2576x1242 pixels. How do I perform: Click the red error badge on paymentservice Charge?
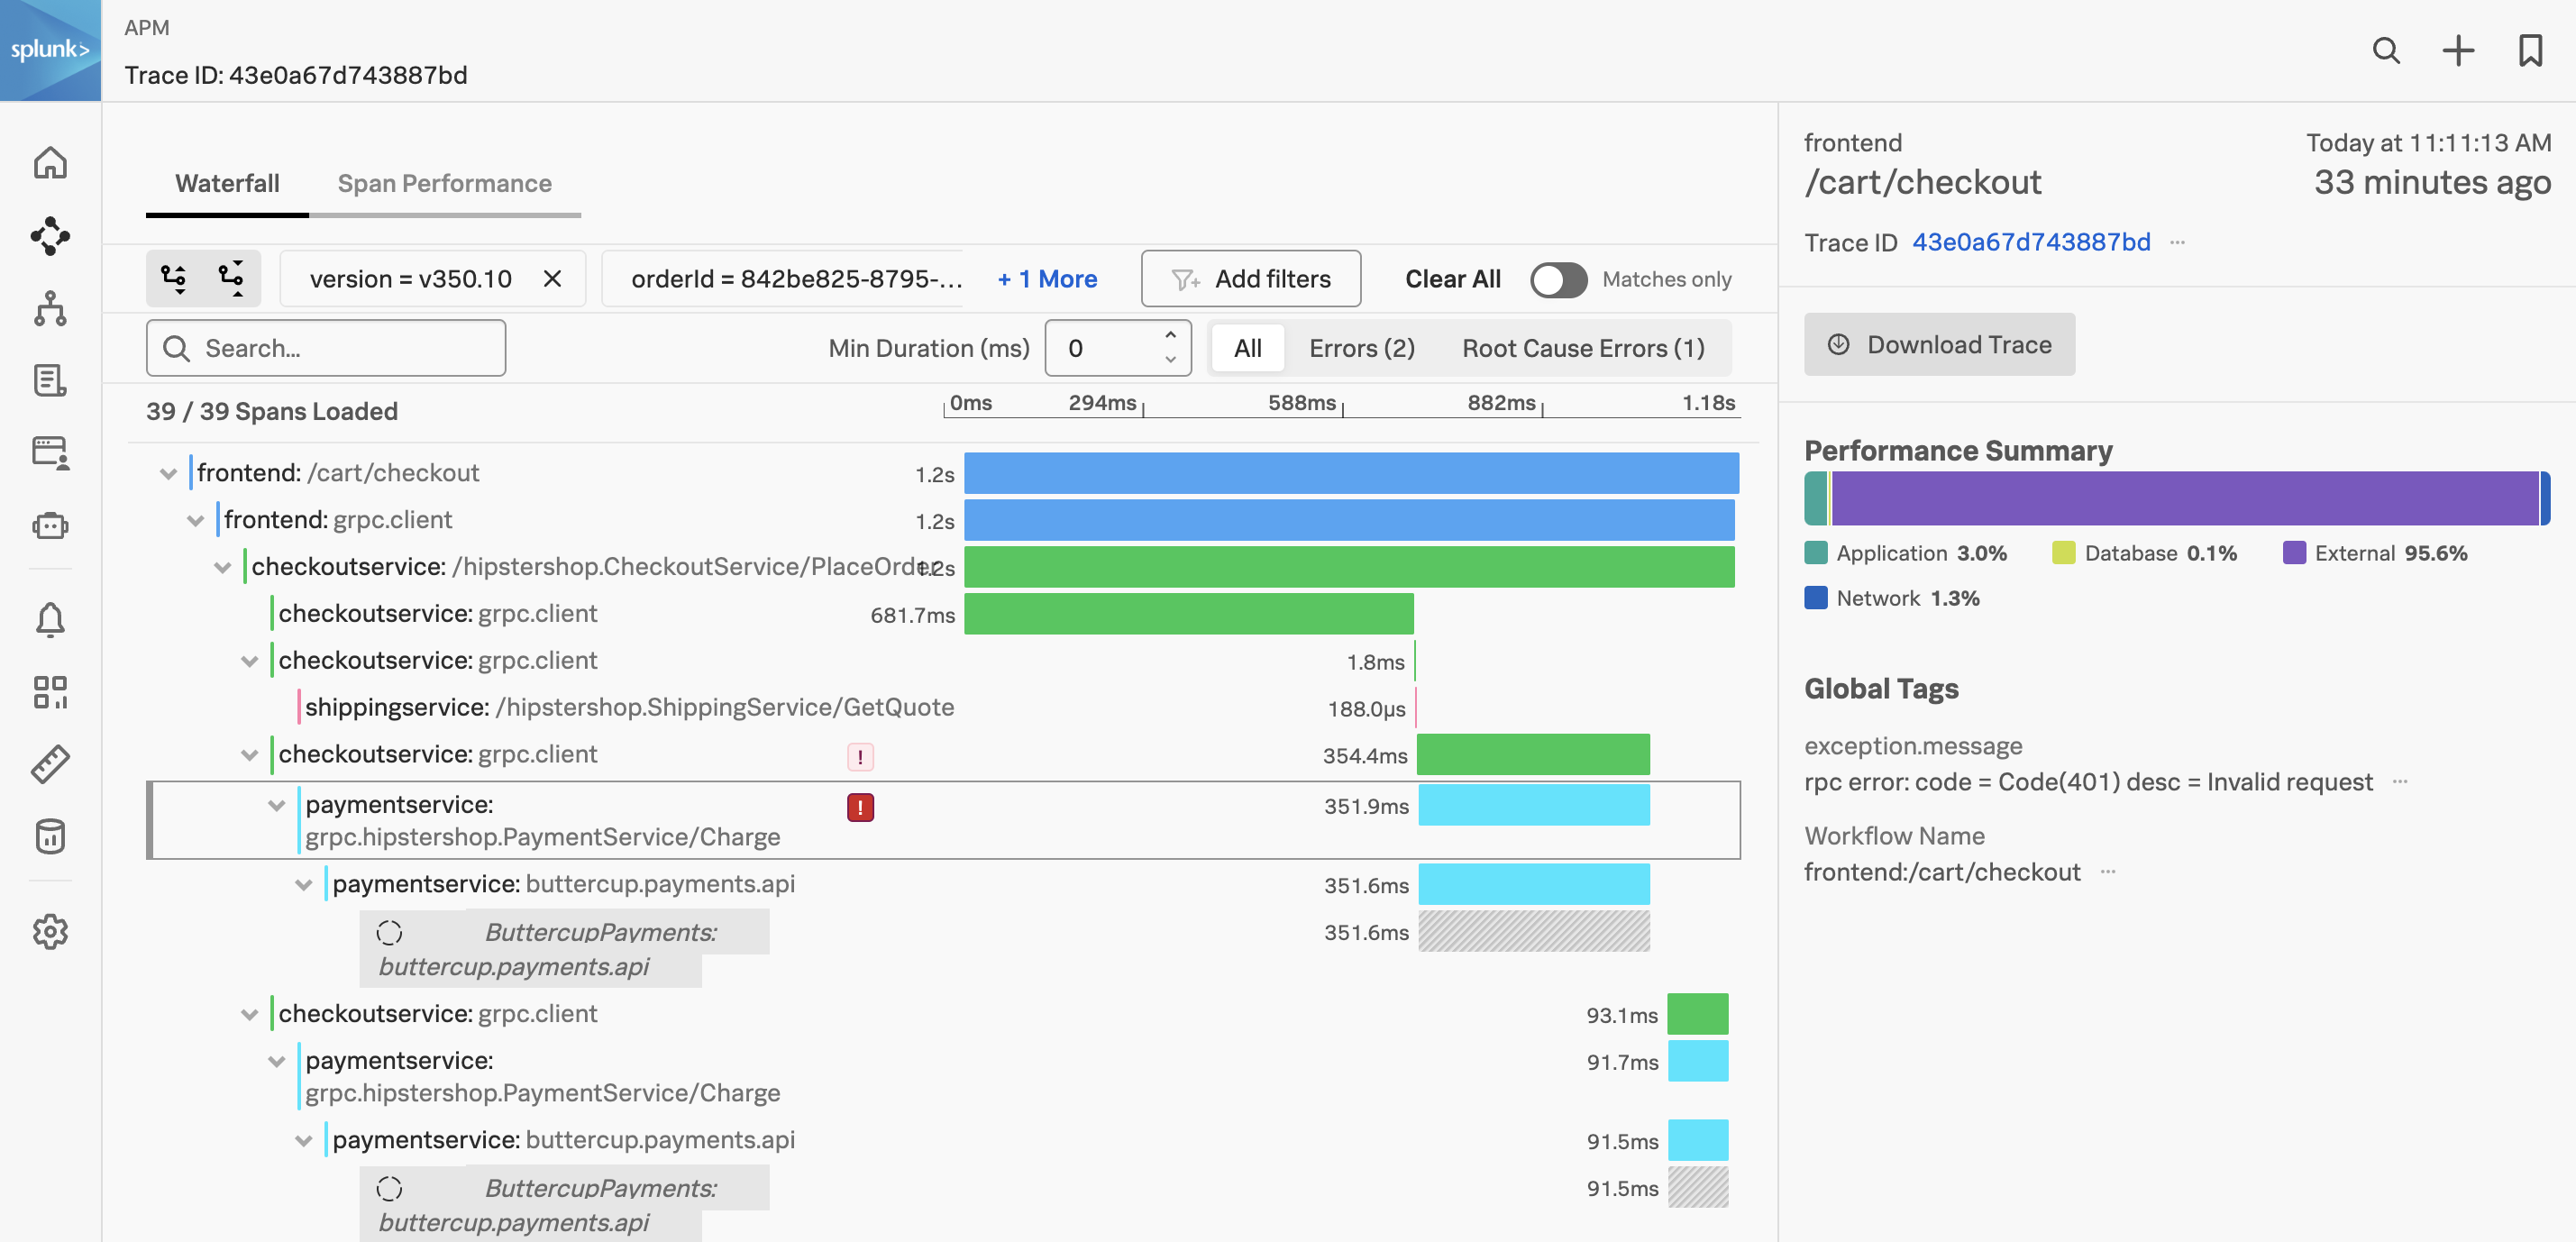pos(860,807)
